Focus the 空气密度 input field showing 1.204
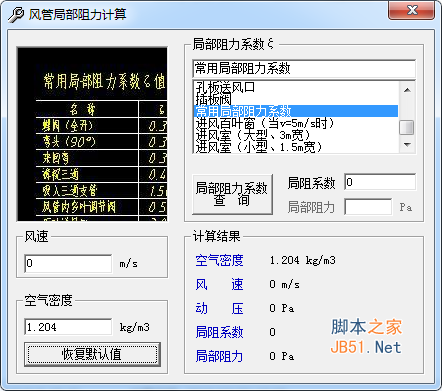This screenshot has width=442, height=391. click(68, 327)
